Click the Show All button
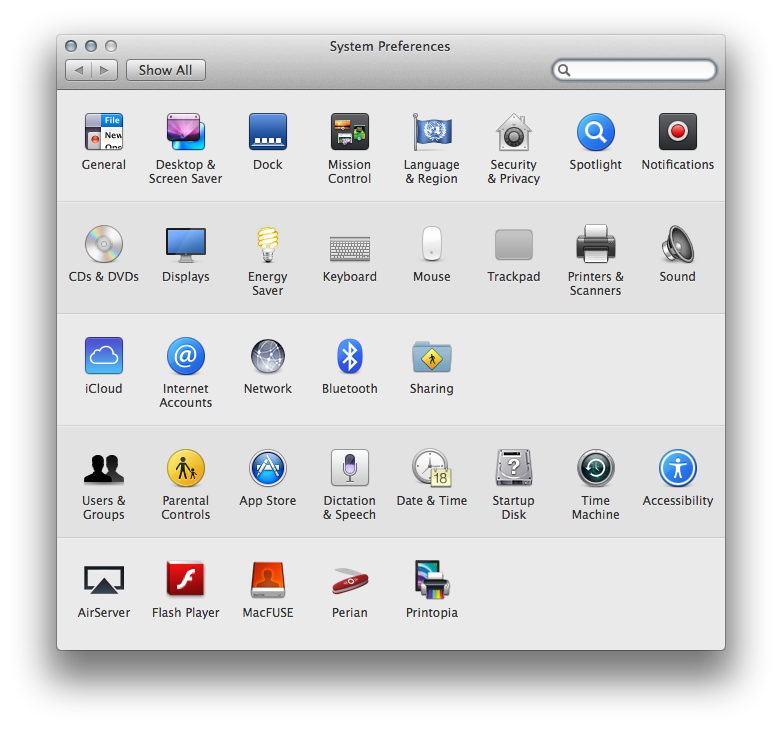 pyautogui.click(x=166, y=70)
